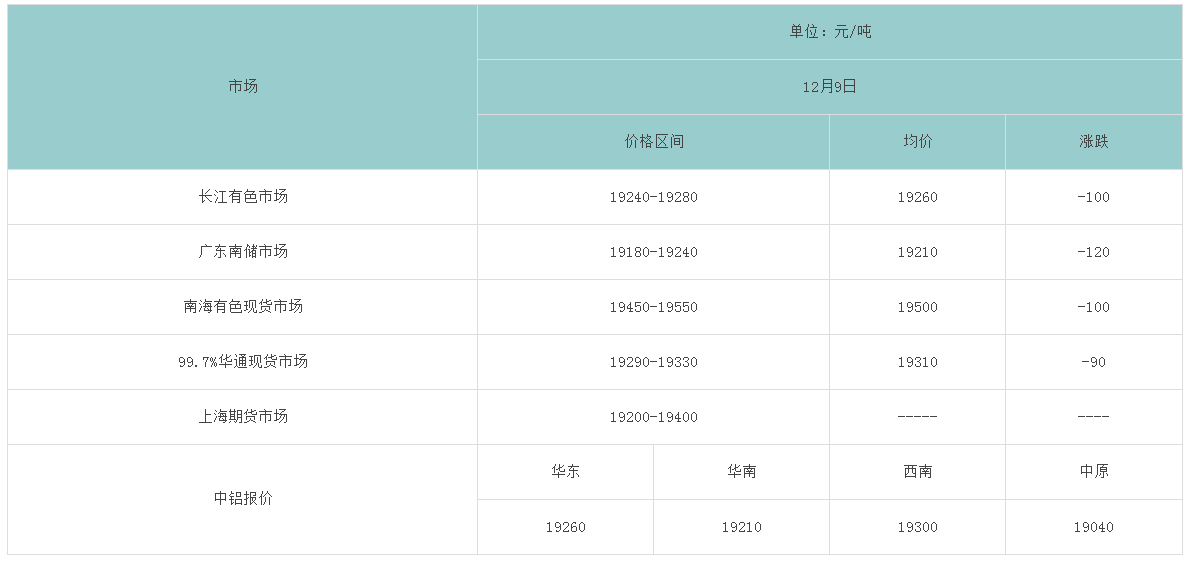Select the 西南 region header cell
Image resolution: width=1196 pixels, height=566 pixels.
[x=917, y=472]
